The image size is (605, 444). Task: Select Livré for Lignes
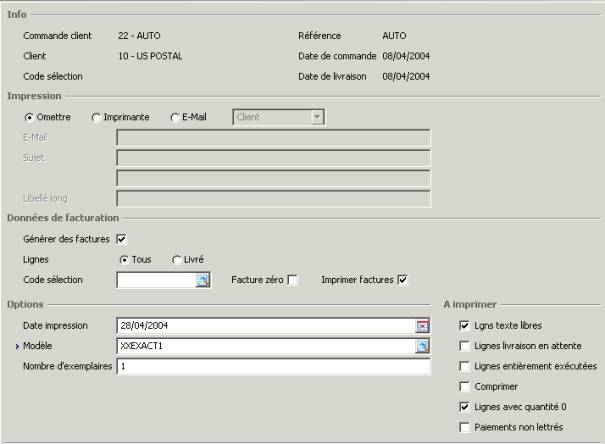(177, 260)
